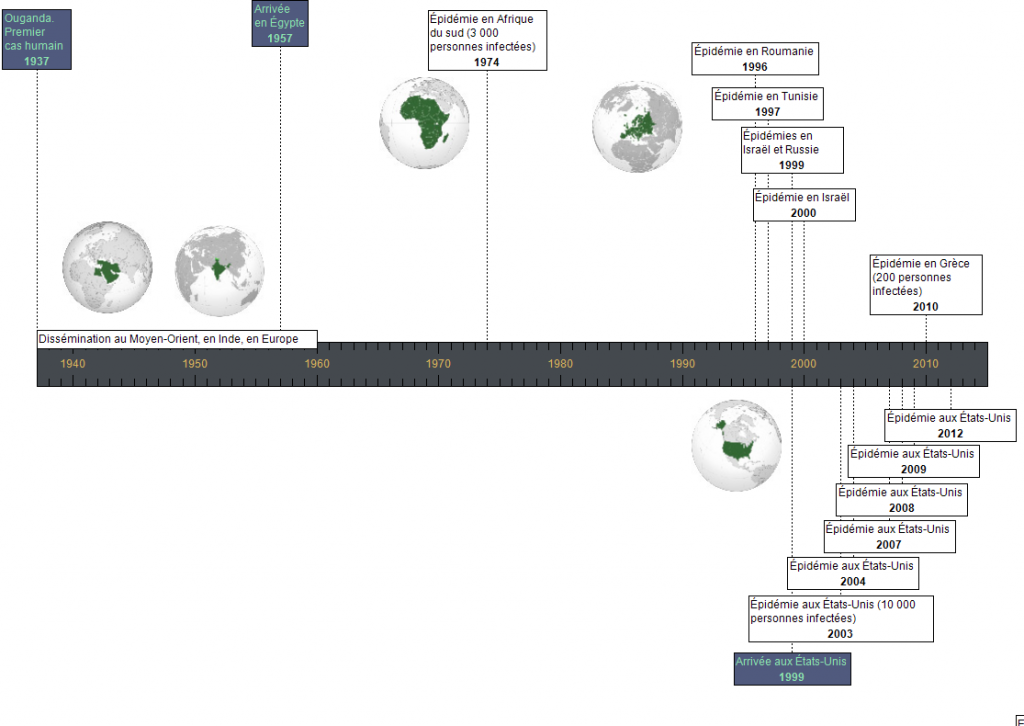Click the Arrivée aux États-Unis 1999 event
Image resolution: width=1024 pixels, height=726 pixels.
(x=792, y=669)
